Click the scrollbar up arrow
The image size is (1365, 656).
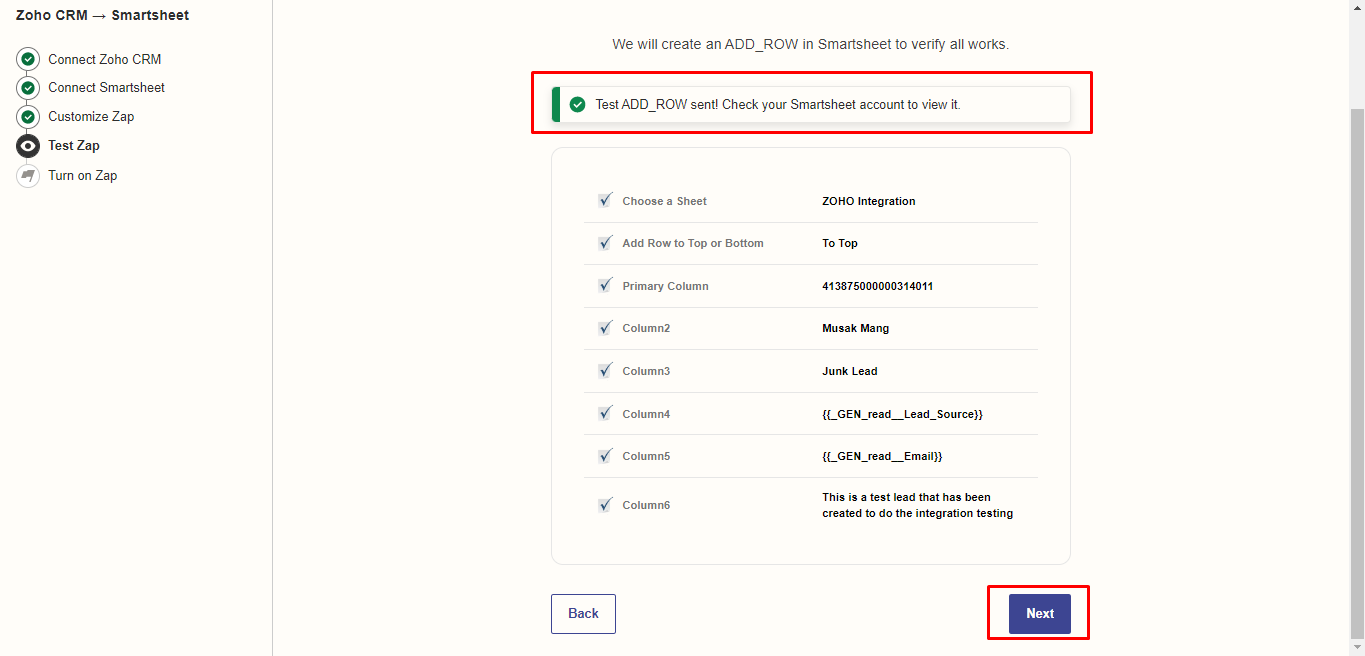click(x=1357, y=7)
